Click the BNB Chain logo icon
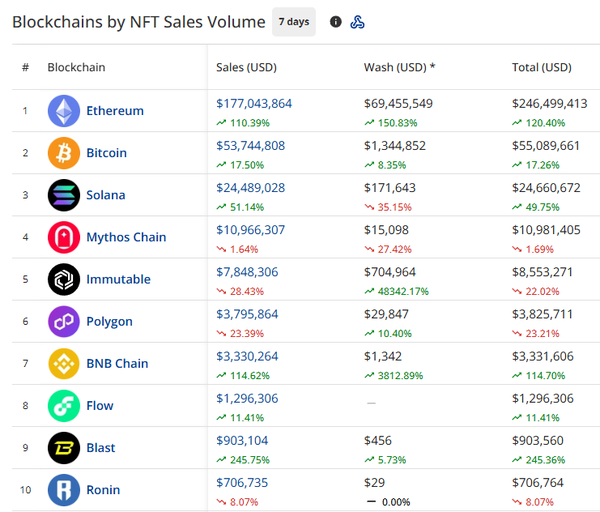600x512 pixels. pyautogui.click(x=64, y=363)
